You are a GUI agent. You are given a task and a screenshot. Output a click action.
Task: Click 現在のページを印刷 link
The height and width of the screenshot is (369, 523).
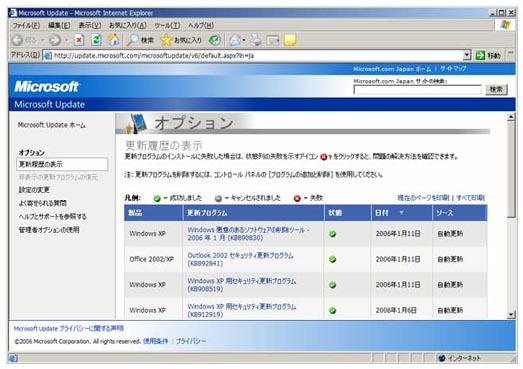point(423,198)
